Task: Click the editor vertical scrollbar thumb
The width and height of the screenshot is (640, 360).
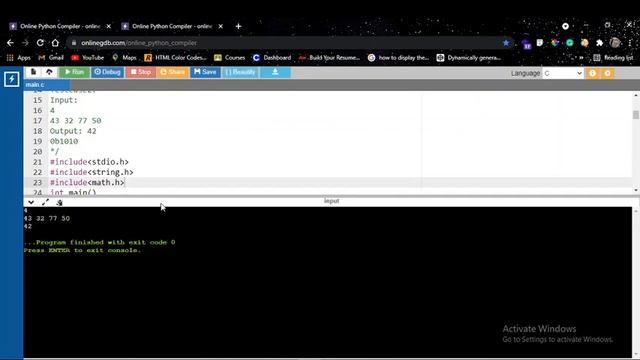Action: pyautogui.click(x=636, y=115)
